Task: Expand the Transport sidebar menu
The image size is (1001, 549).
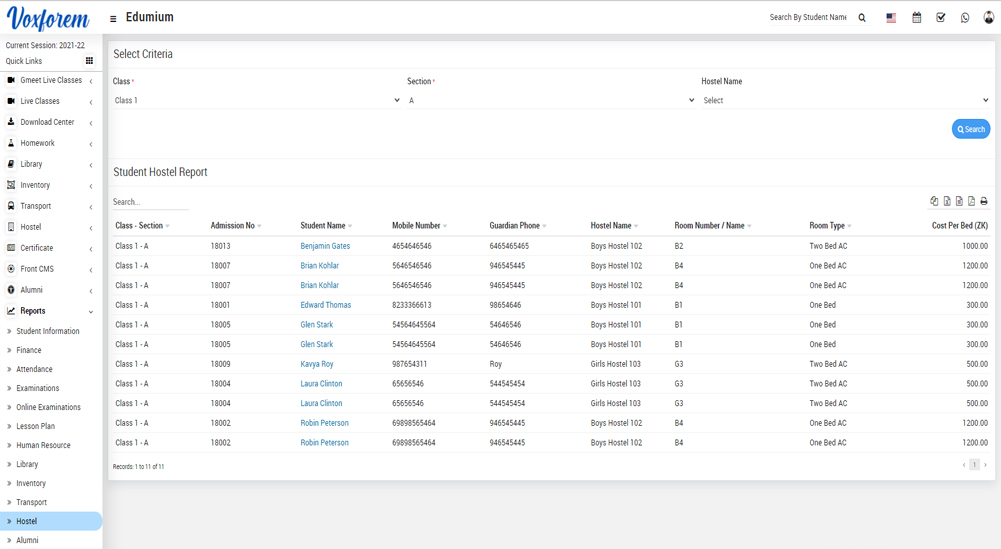Action: 50,206
